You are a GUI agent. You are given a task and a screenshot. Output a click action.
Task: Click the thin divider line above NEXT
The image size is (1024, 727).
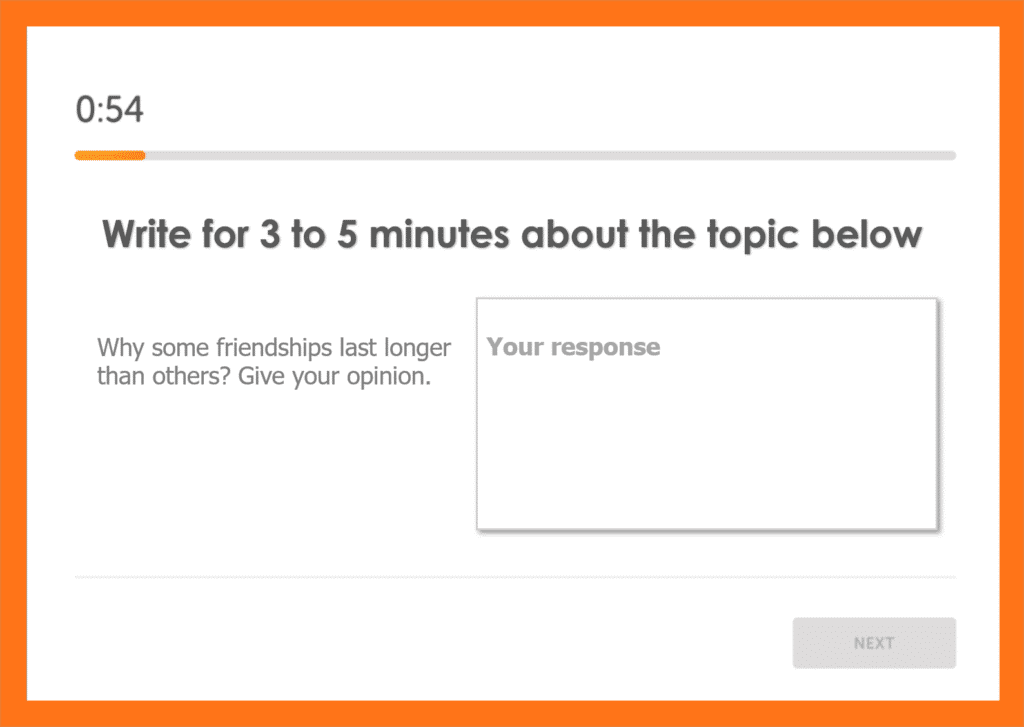pos(515,577)
